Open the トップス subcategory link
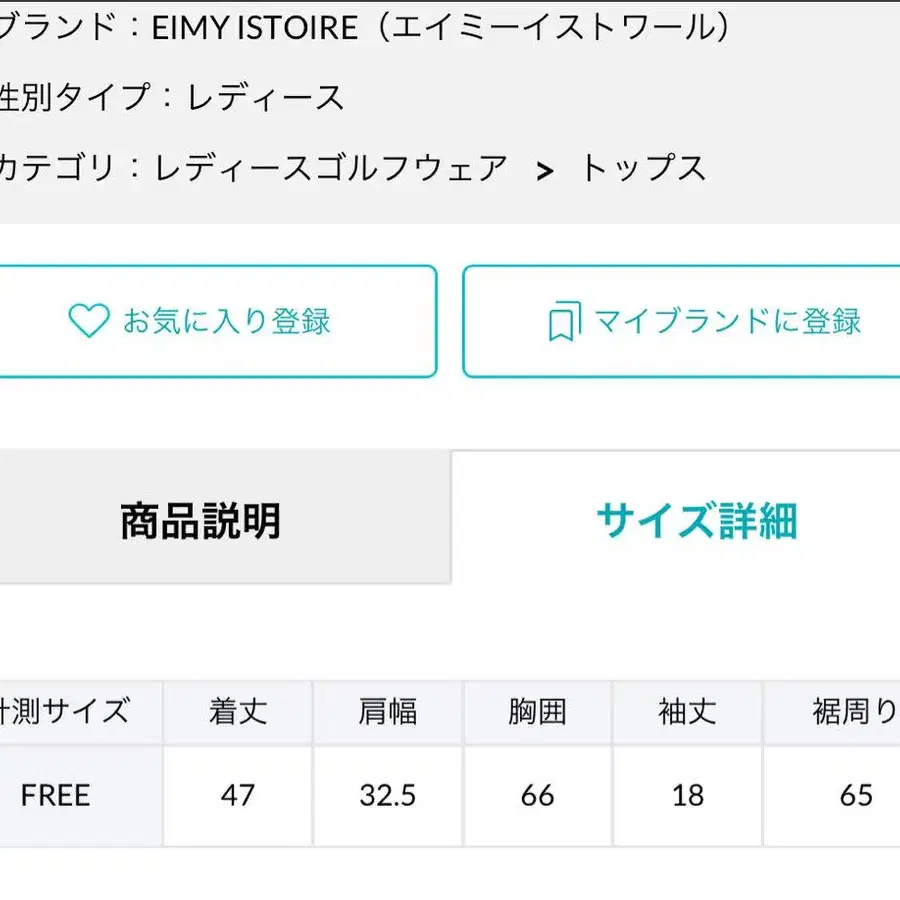This screenshot has height=900, width=900. click(643, 167)
